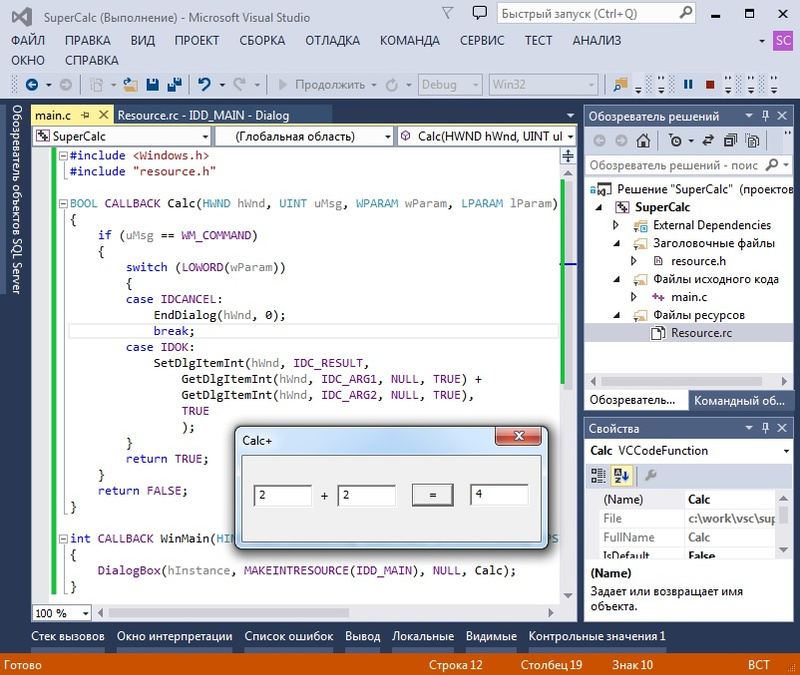The image size is (800, 675).
Task: Click the Save All toolbar icon
Action: pos(174,85)
